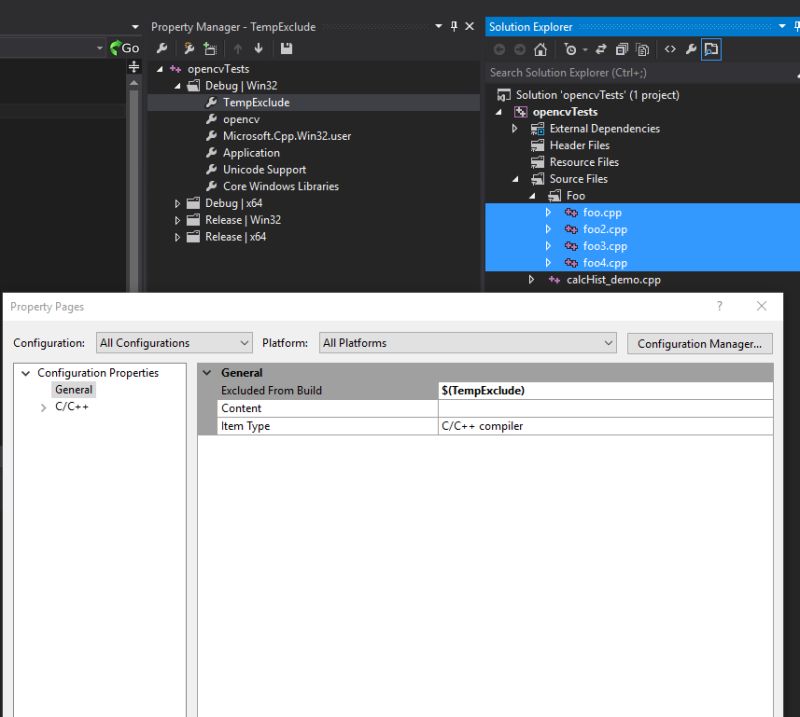Toggle Preview Selected Items in Solution Explorer

[x=713, y=48]
